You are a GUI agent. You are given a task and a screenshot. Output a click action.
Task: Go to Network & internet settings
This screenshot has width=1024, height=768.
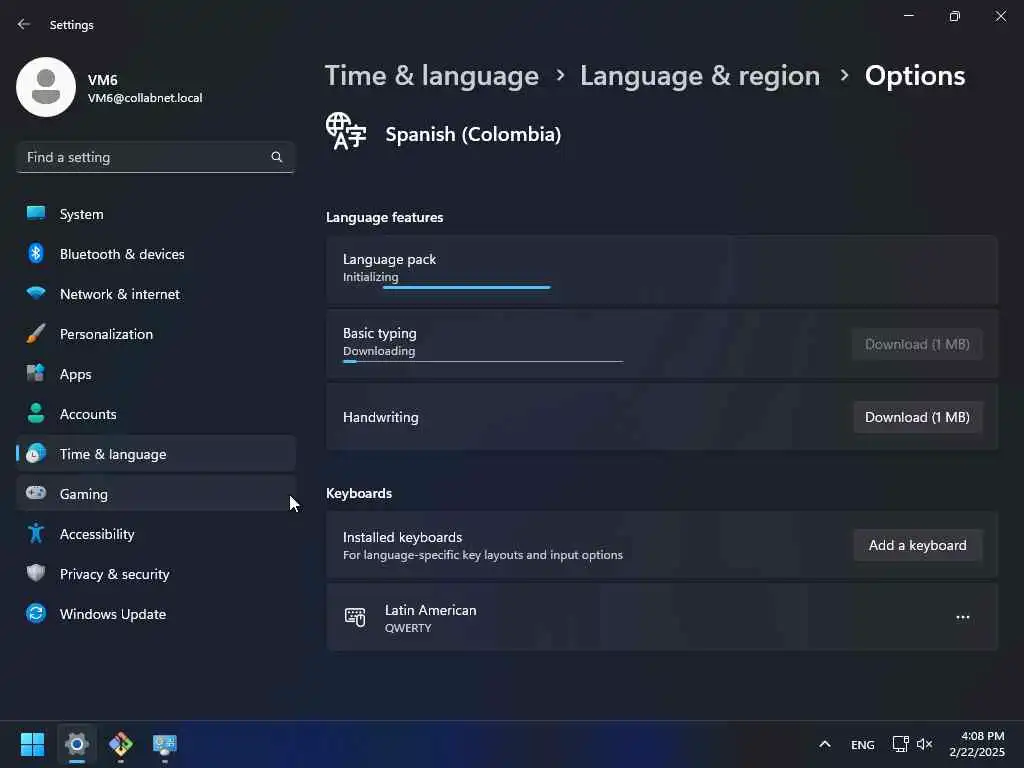pos(156,294)
